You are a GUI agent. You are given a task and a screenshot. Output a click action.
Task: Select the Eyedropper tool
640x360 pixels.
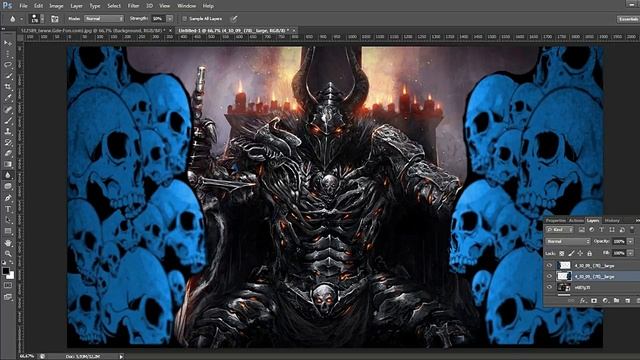(x=8, y=98)
